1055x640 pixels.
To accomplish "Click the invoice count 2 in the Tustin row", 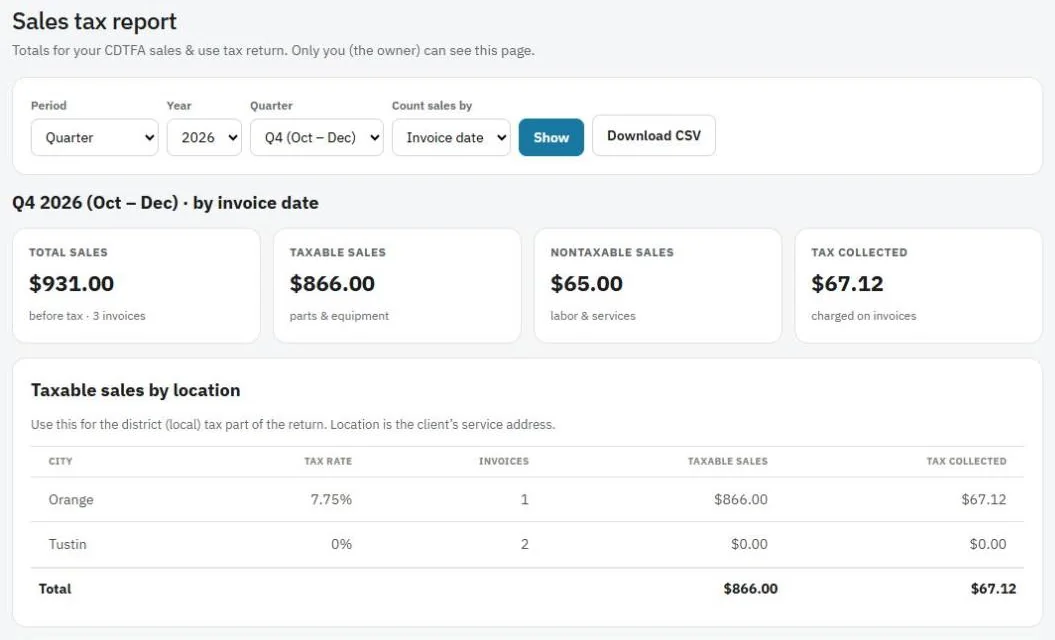I will coord(524,544).
